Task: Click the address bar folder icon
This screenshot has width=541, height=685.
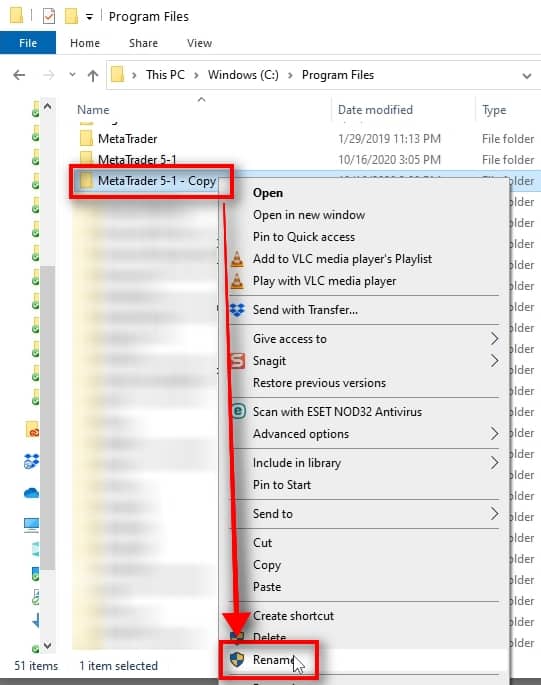Action: [x=117, y=75]
